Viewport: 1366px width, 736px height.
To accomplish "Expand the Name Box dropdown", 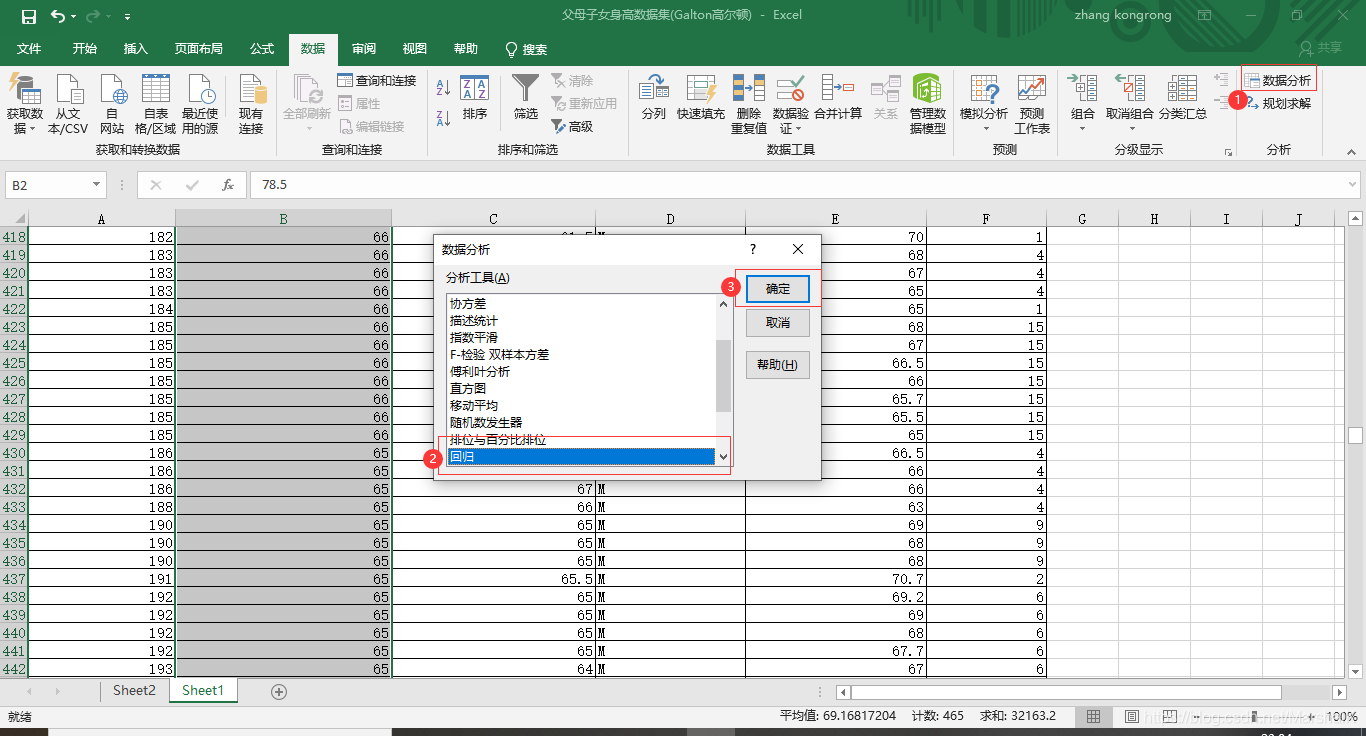I will pyautogui.click(x=97, y=185).
